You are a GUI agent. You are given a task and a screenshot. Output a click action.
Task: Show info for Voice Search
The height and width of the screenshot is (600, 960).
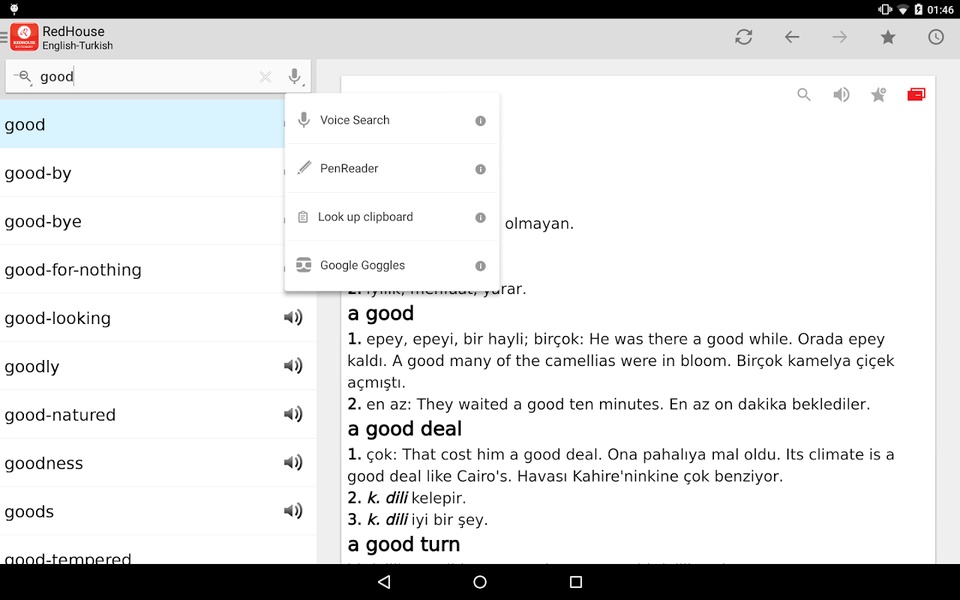click(481, 121)
